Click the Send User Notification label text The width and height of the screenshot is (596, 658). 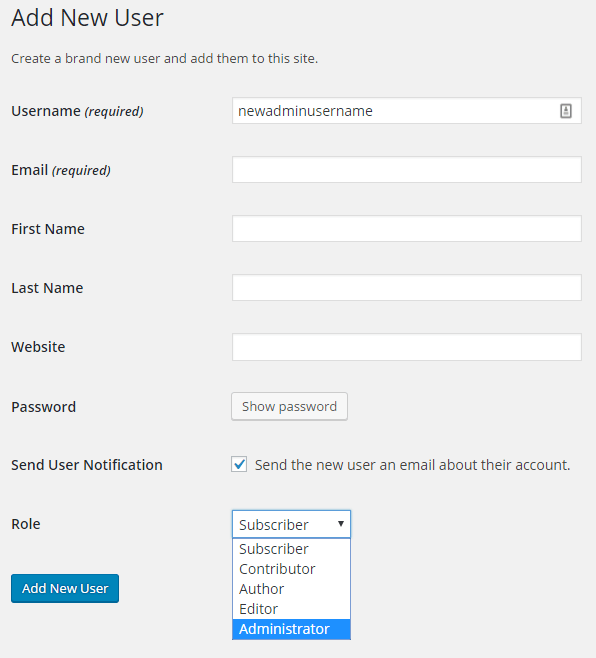(87, 465)
